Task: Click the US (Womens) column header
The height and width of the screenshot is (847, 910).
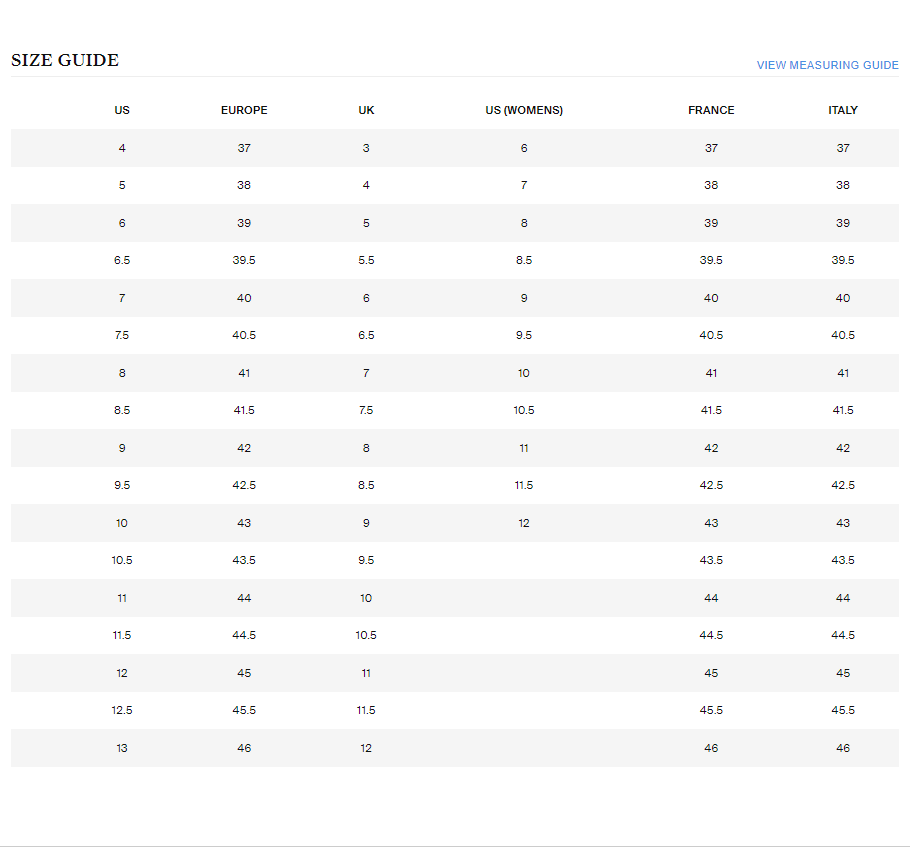Action: pyautogui.click(x=524, y=110)
